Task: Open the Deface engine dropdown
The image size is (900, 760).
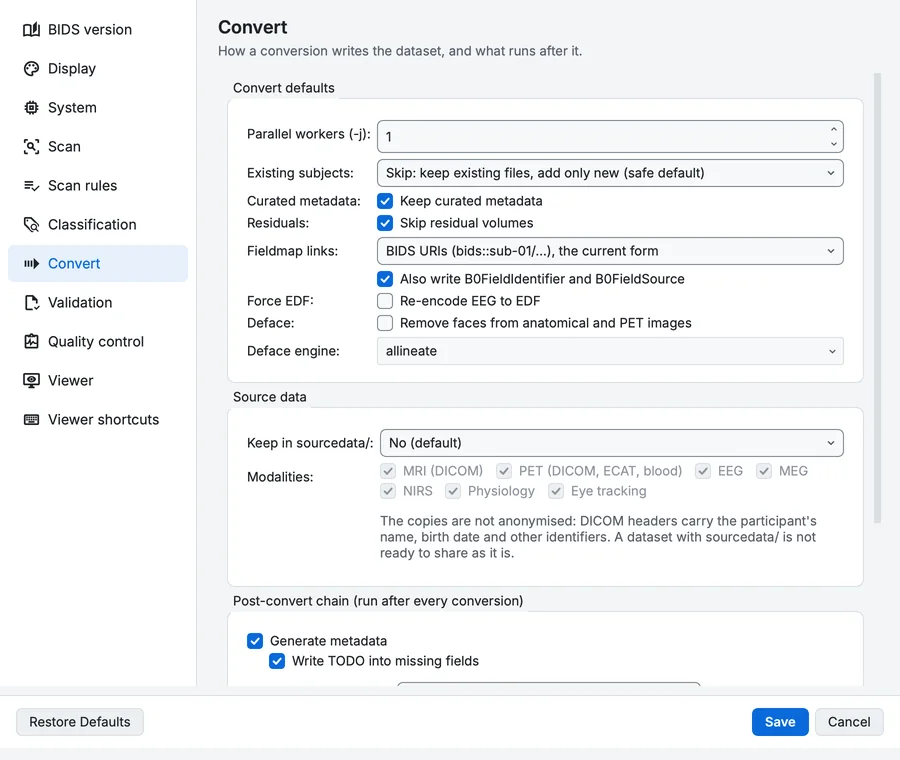Action: click(x=610, y=351)
